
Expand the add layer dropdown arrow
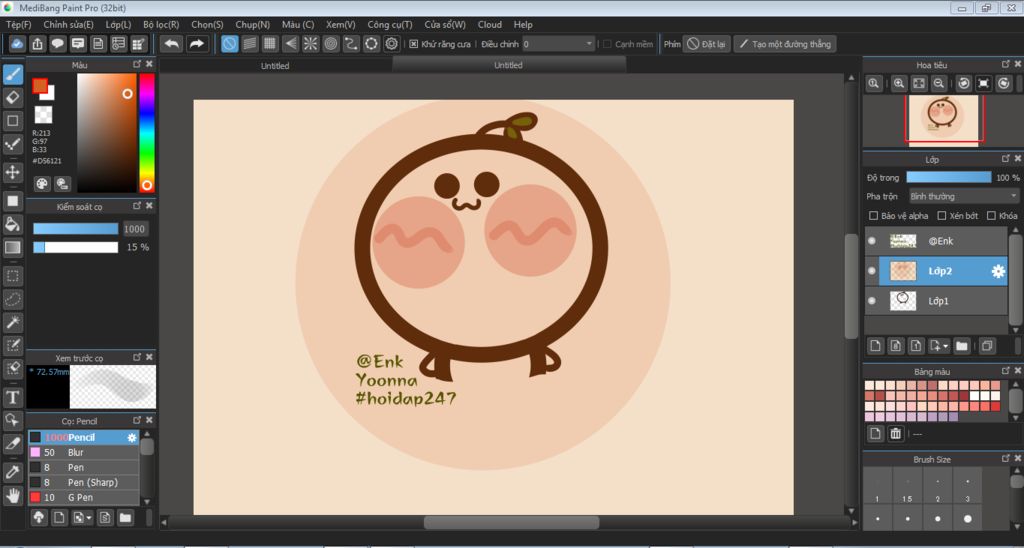(x=946, y=346)
